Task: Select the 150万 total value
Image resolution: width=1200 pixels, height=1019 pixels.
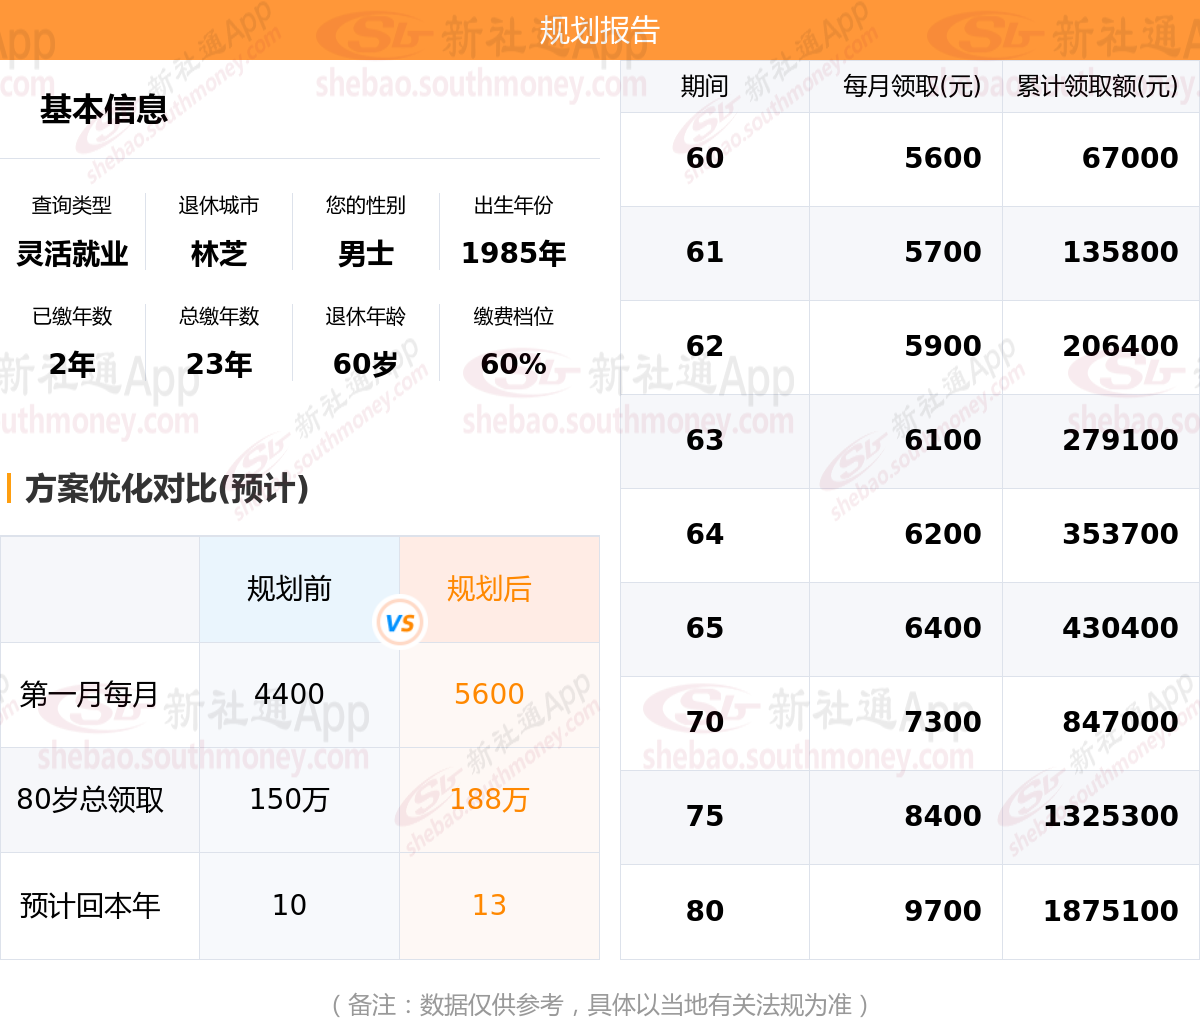Action: click(289, 800)
